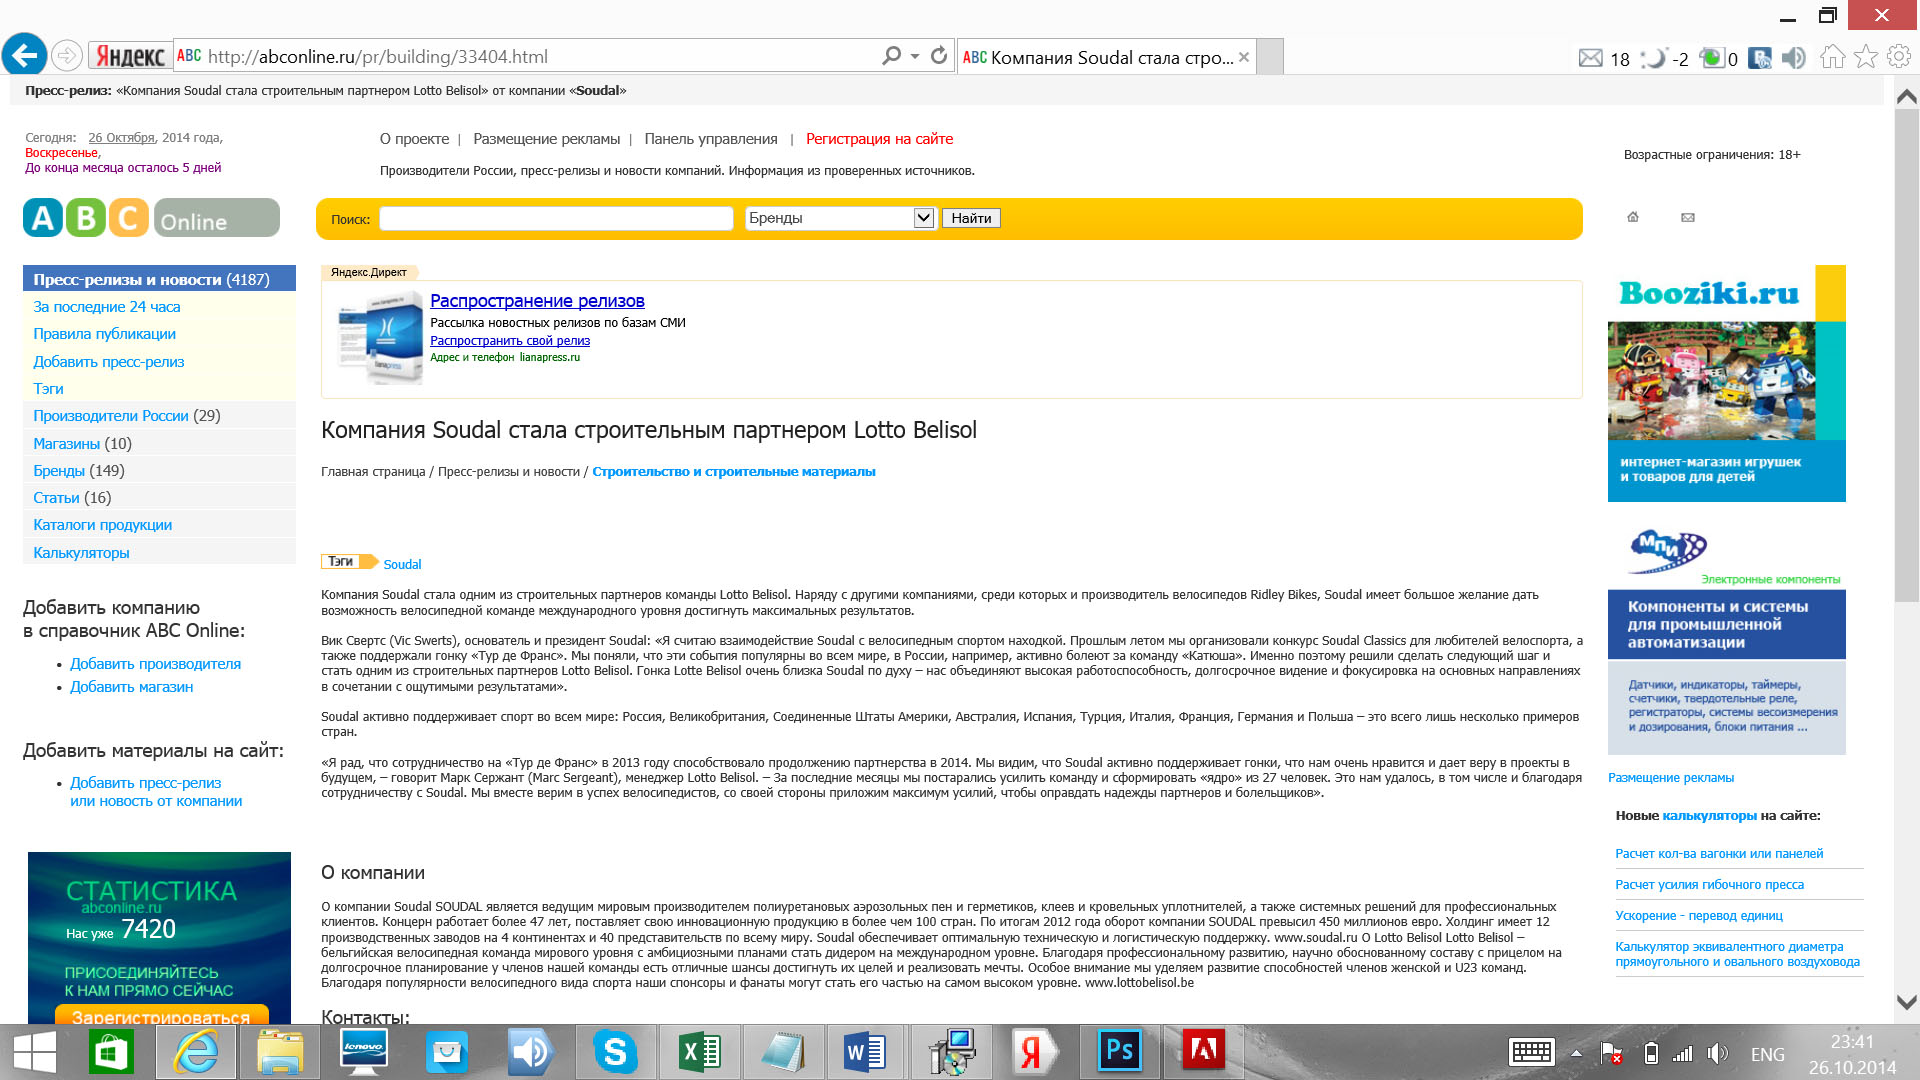Screen dimensions: 1920x1080
Task: Click the scrollbar down arrow
Action: pos(1907,1001)
